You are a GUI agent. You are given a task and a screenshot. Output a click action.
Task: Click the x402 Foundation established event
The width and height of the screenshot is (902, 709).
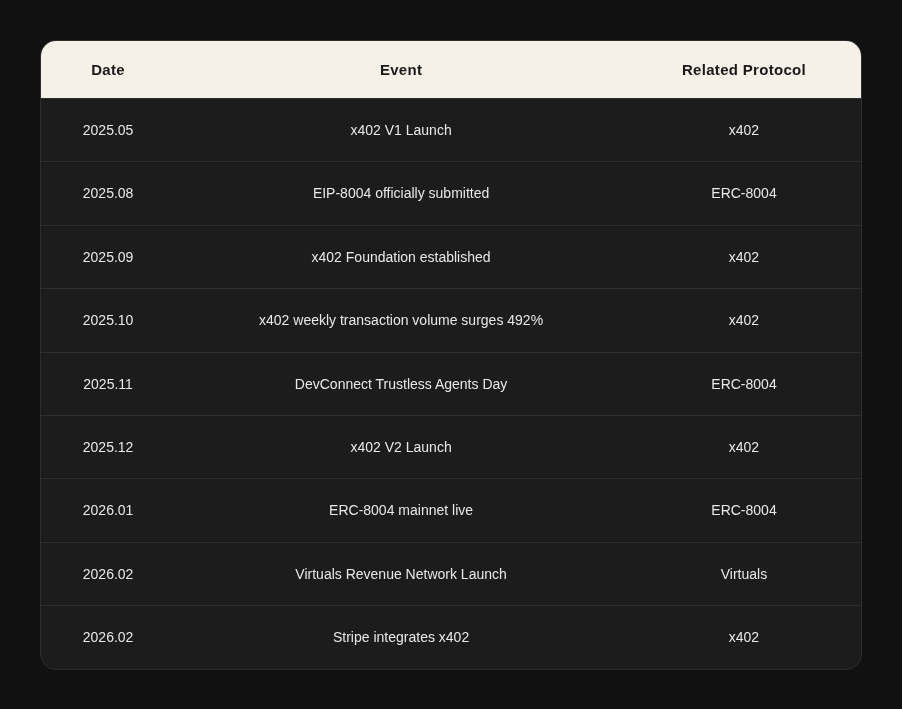coord(401,257)
